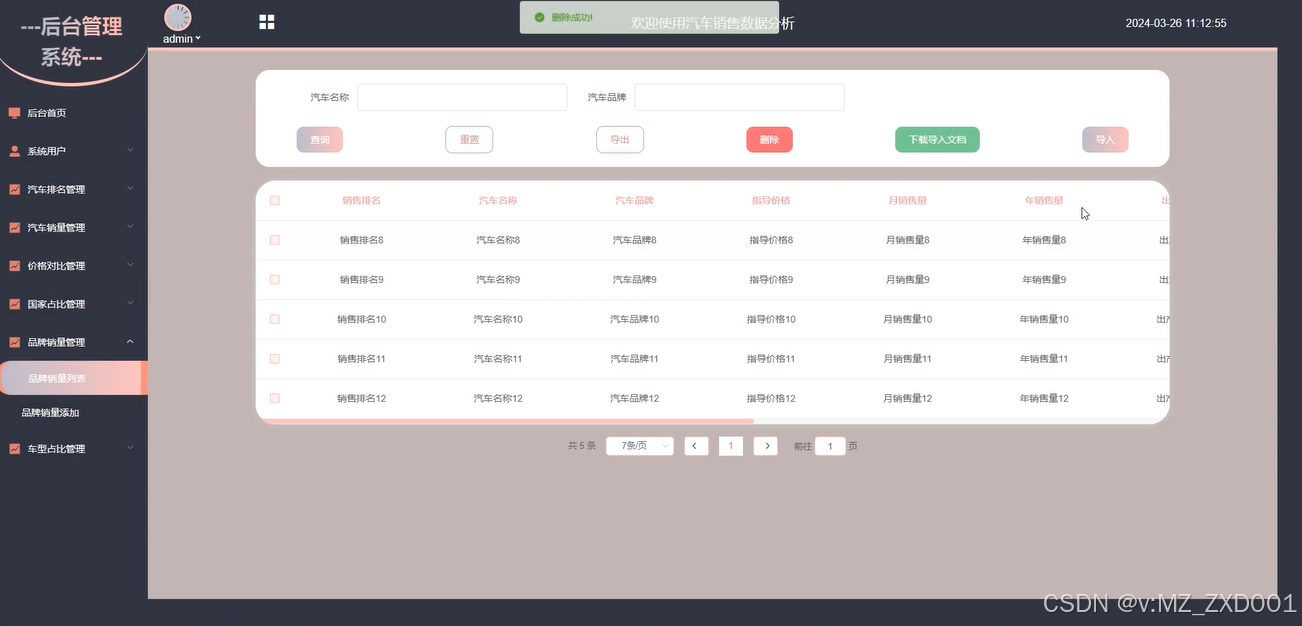
Task: Click the 汽车排名管理 chart icon
Action: pyautogui.click(x=14, y=189)
